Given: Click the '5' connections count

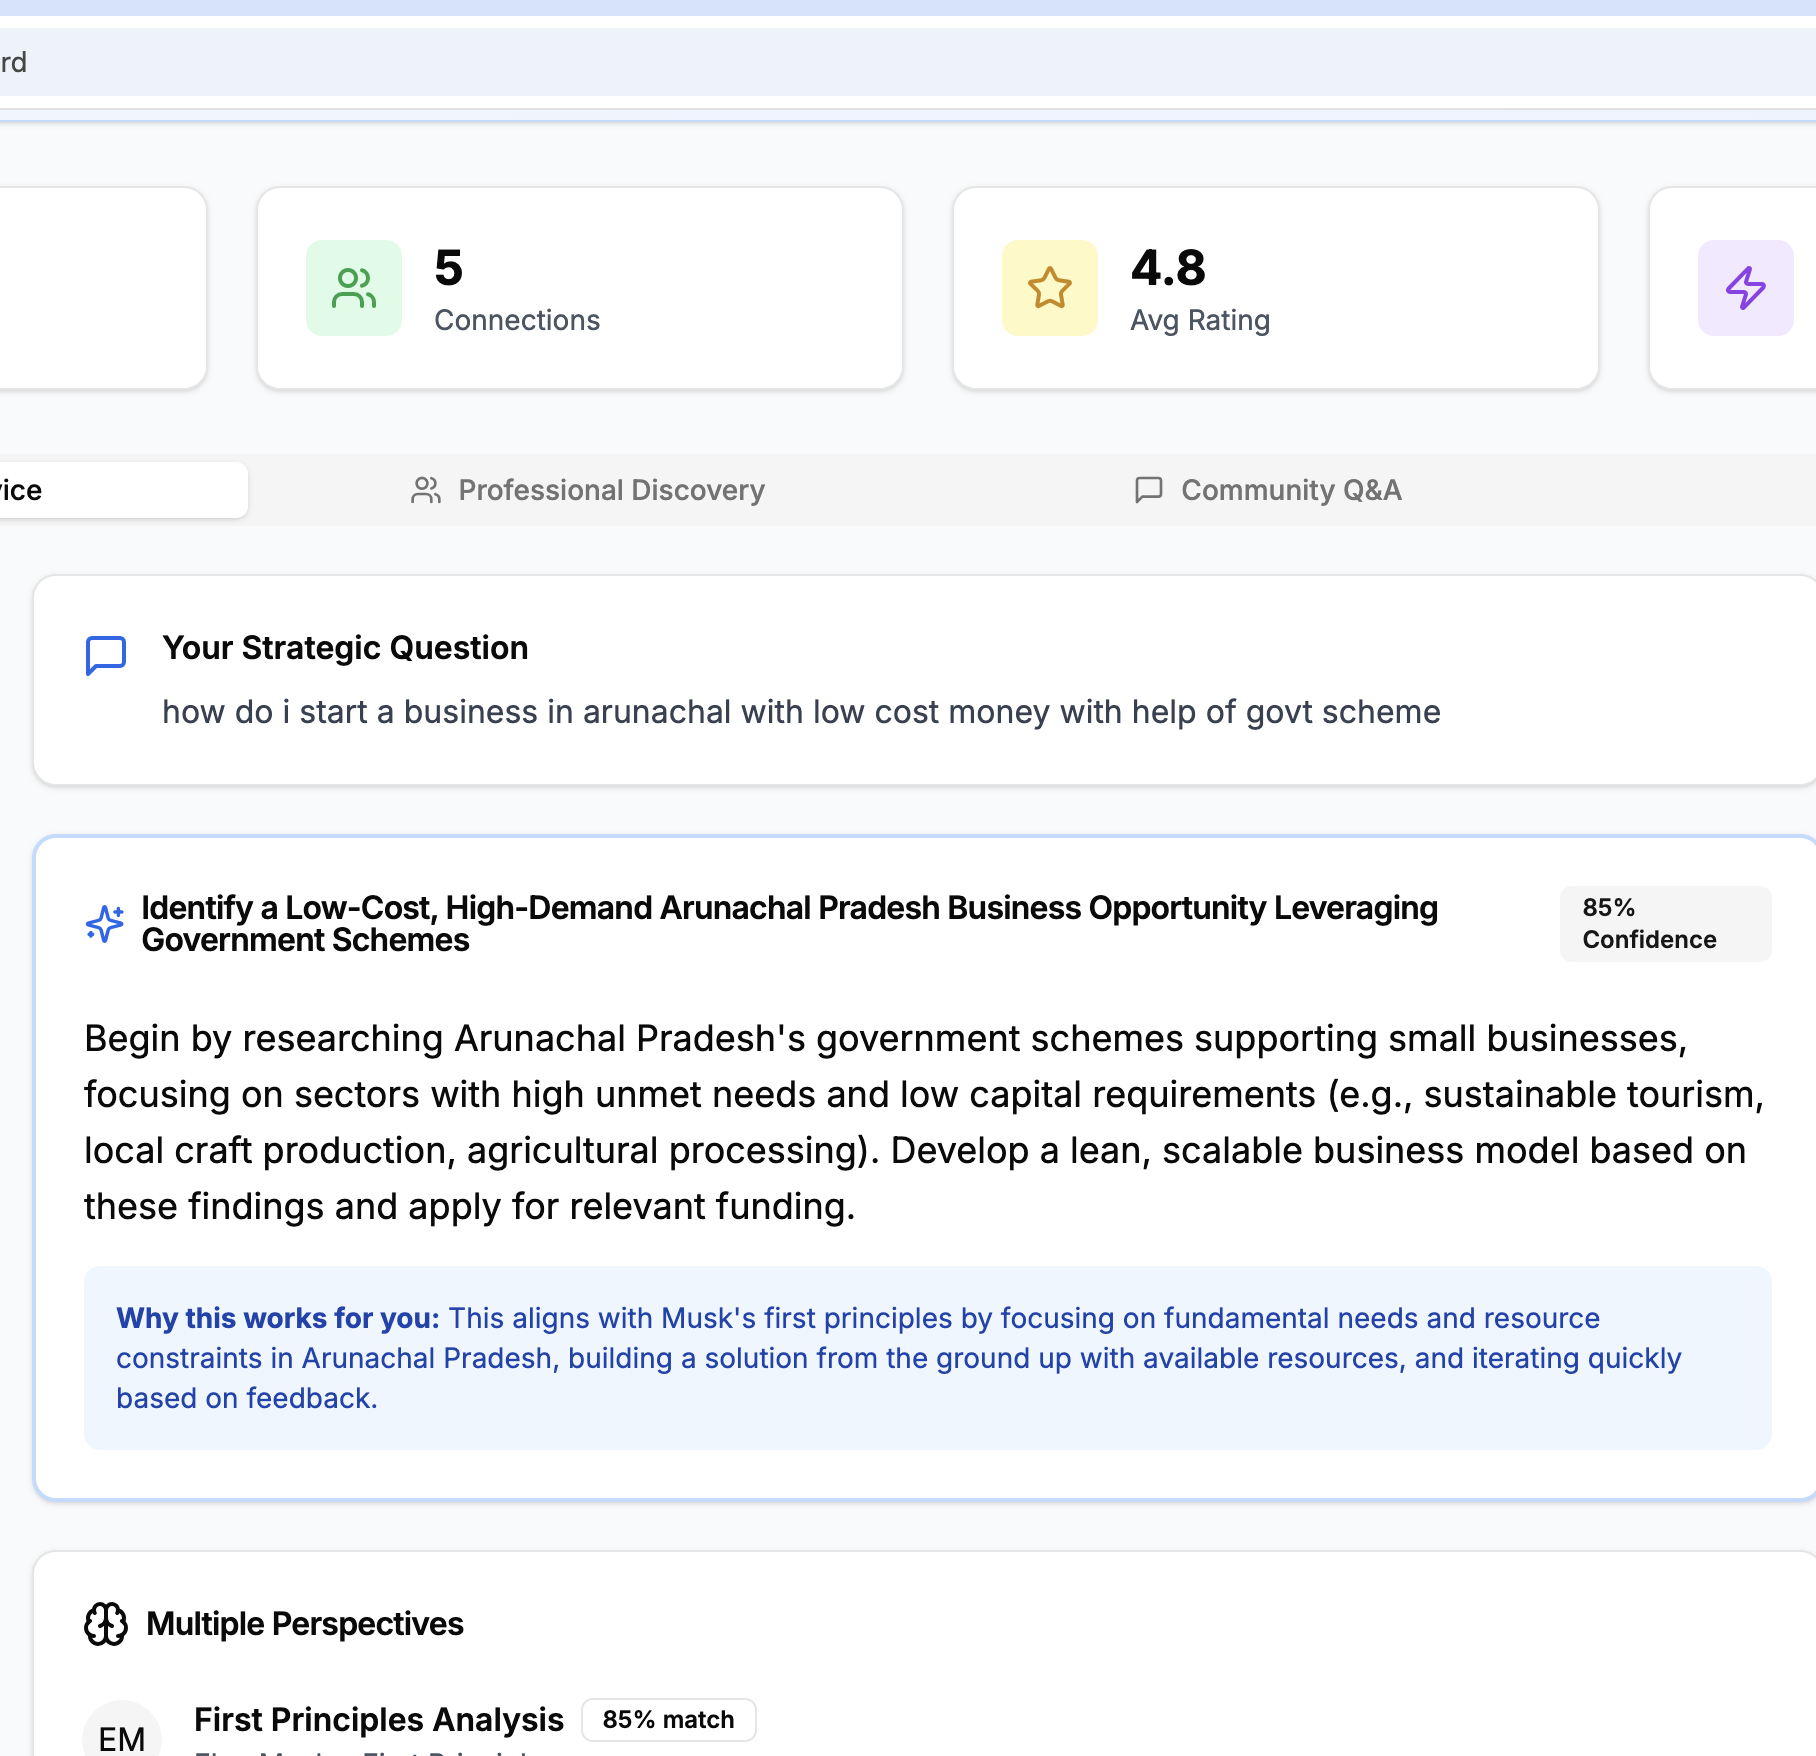Looking at the screenshot, I should [449, 268].
